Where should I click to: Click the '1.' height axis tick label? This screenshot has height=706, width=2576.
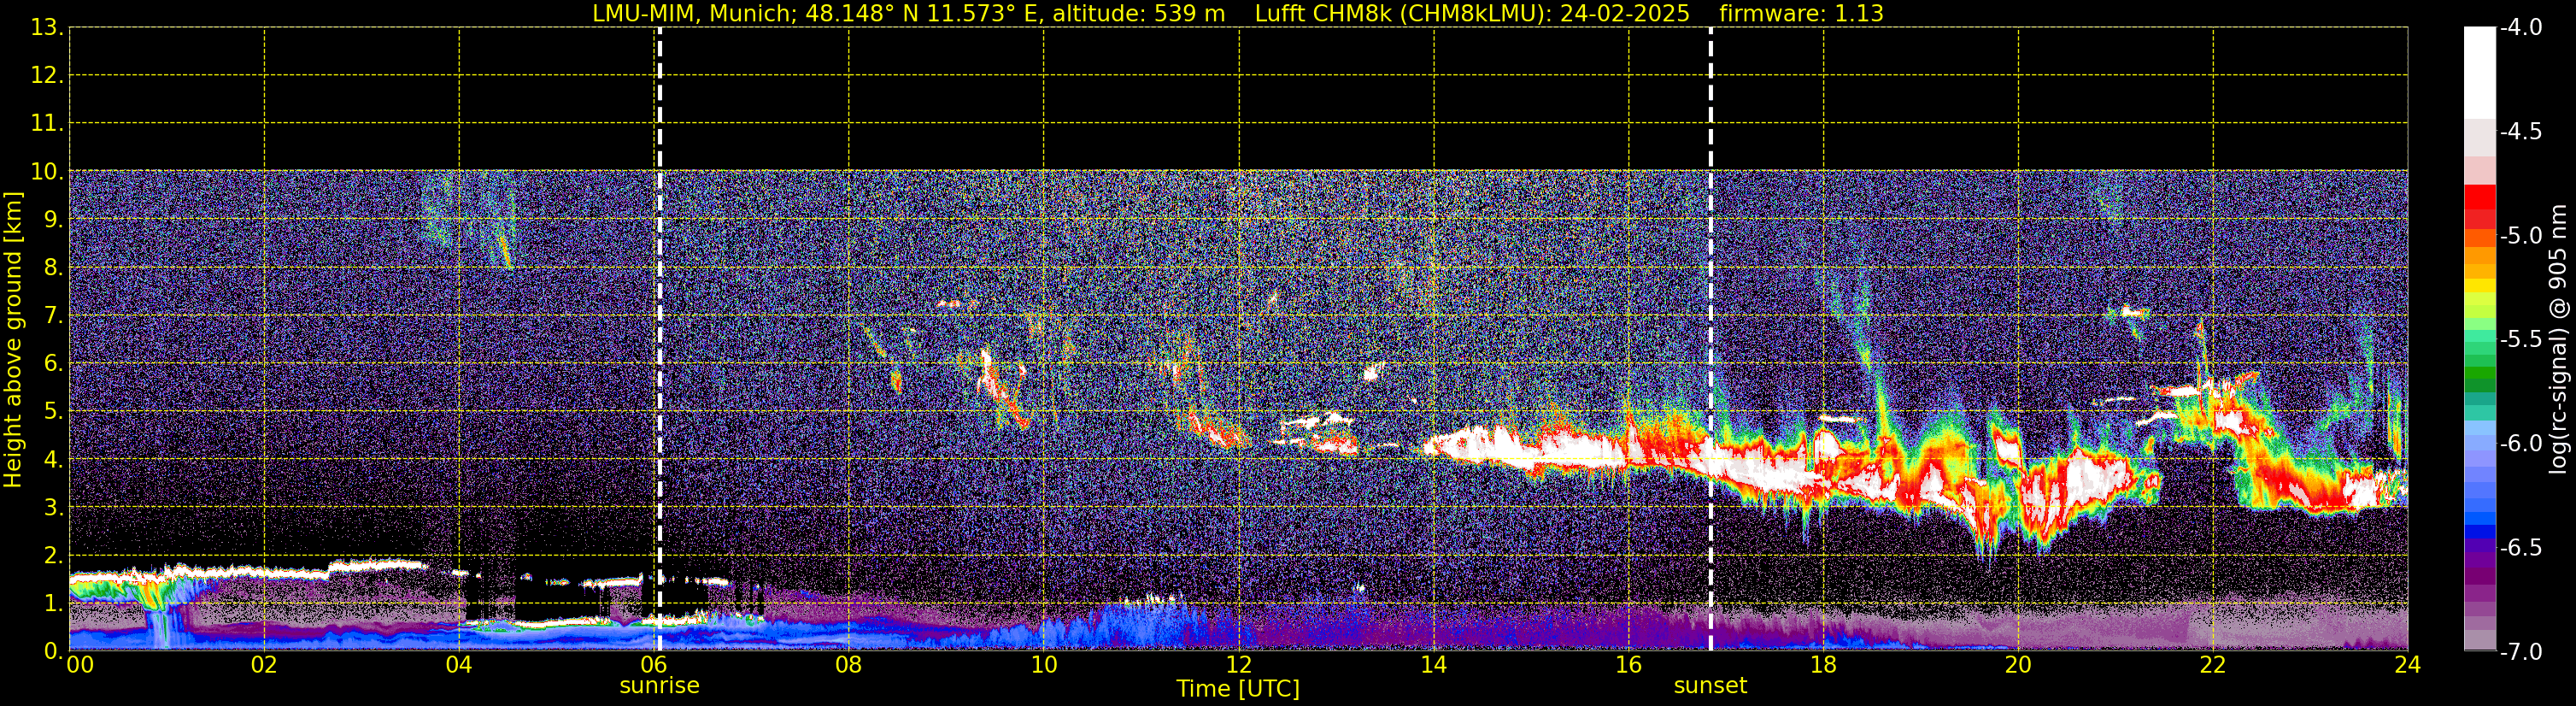(x=54, y=603)
